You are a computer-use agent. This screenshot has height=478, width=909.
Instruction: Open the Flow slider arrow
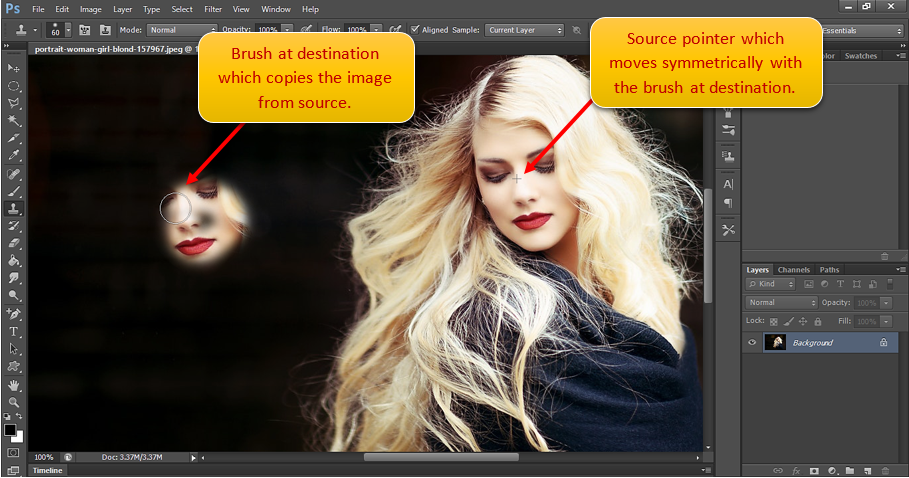coord(376,30)
